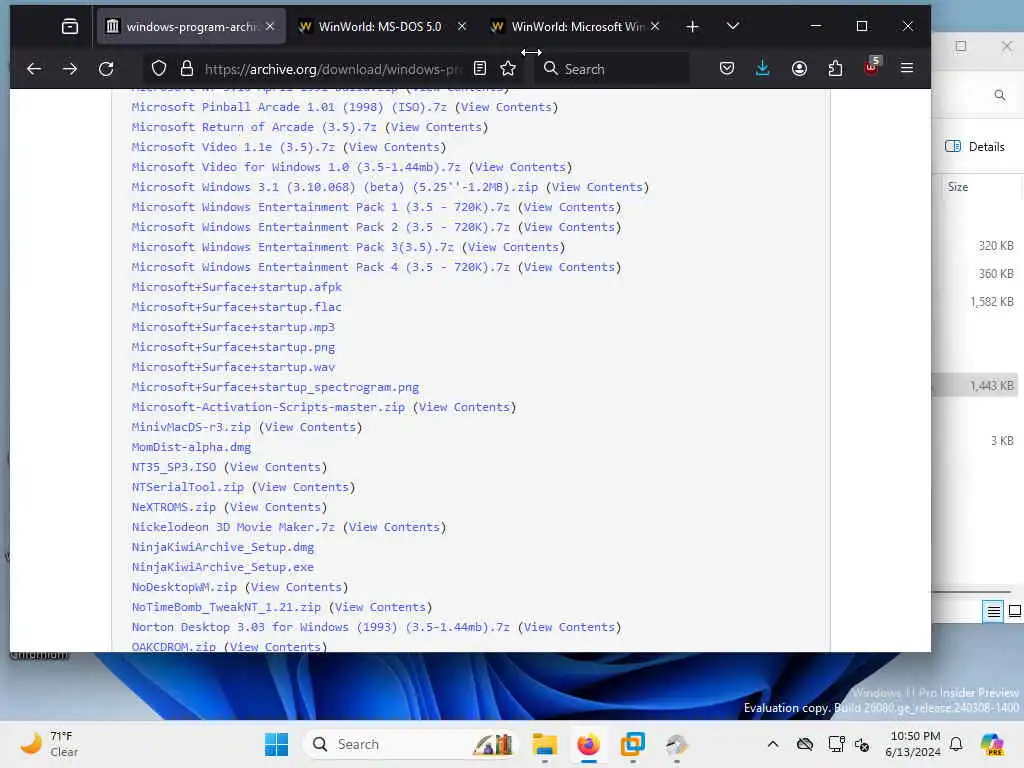Screen dimensions: 1024x768
Task: Download Windows Entertainment Pack 3 file
Action: pos(293,248)
